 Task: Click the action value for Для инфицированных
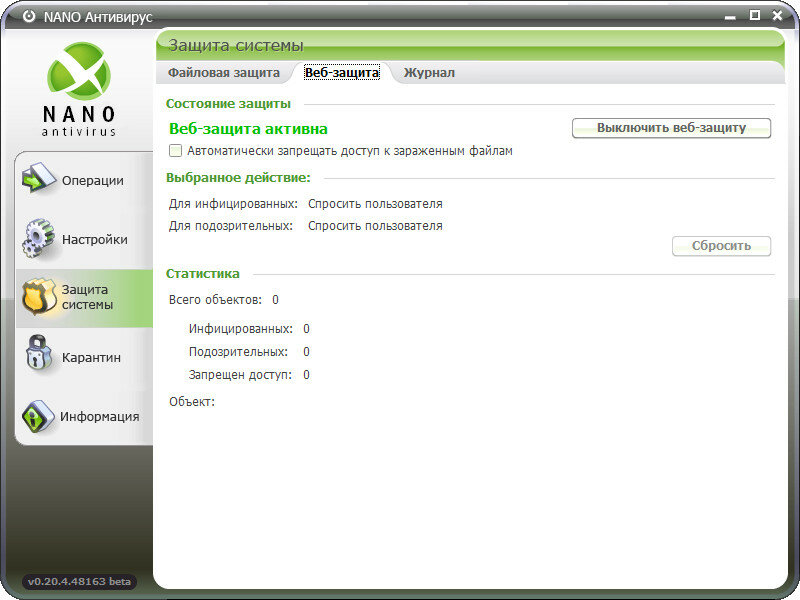375,204
